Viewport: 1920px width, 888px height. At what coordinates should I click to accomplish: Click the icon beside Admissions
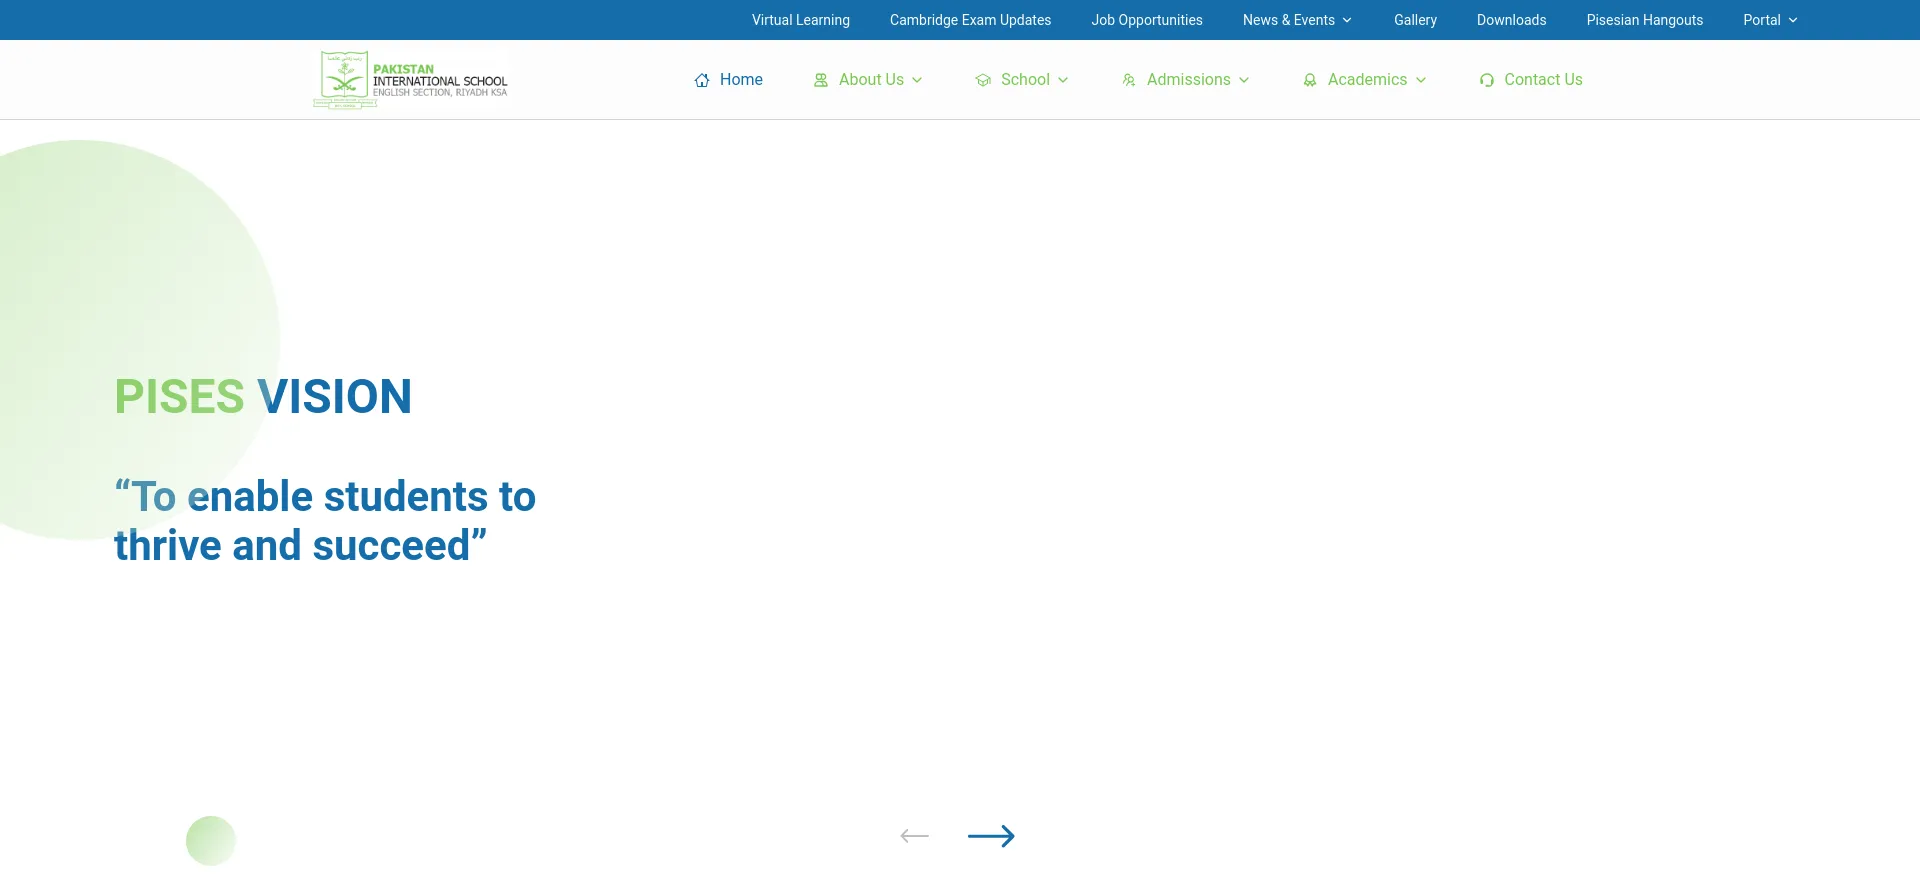[x=1129, y=80]
